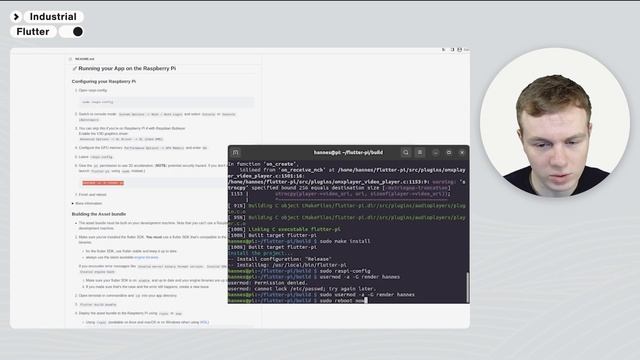The height and width of the screenshot is (360, 640).
Task: Close the terminal window
Action: point(462,152)
